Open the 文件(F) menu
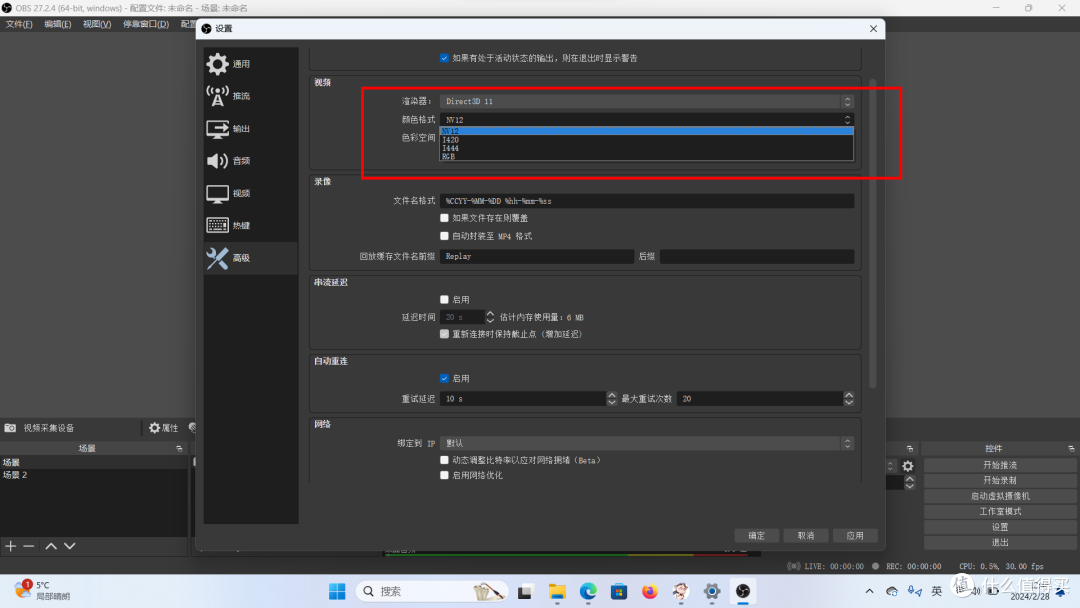 point(19,24)
